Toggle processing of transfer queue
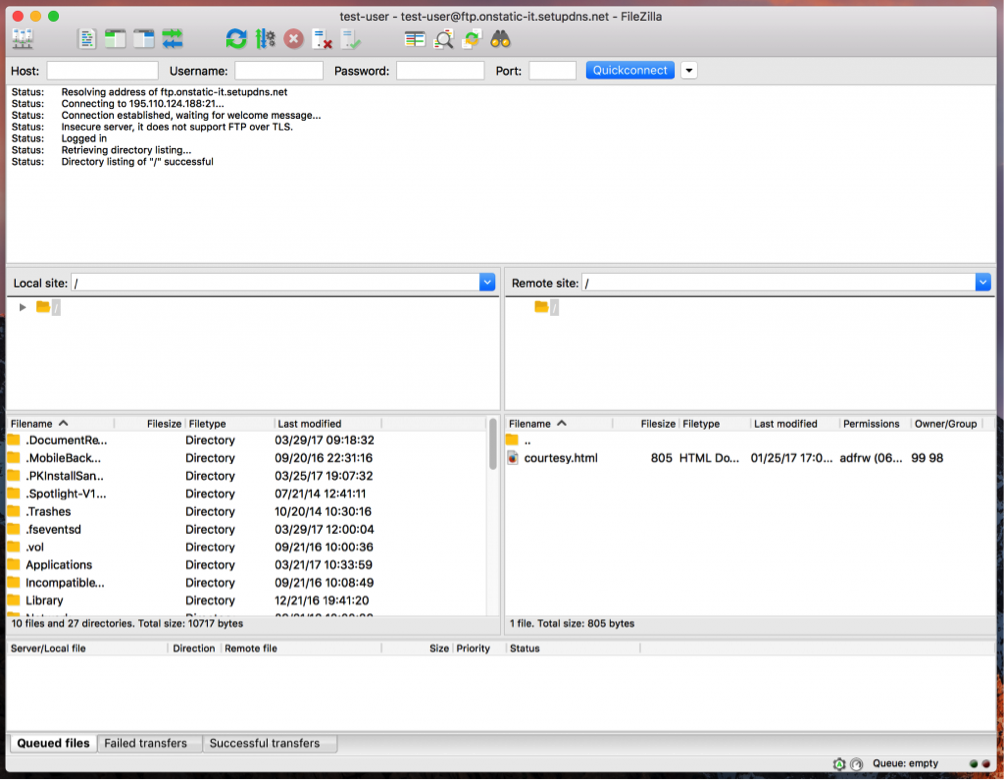Viewport: 1004px width, 780px height. click(x=265, y=39)
